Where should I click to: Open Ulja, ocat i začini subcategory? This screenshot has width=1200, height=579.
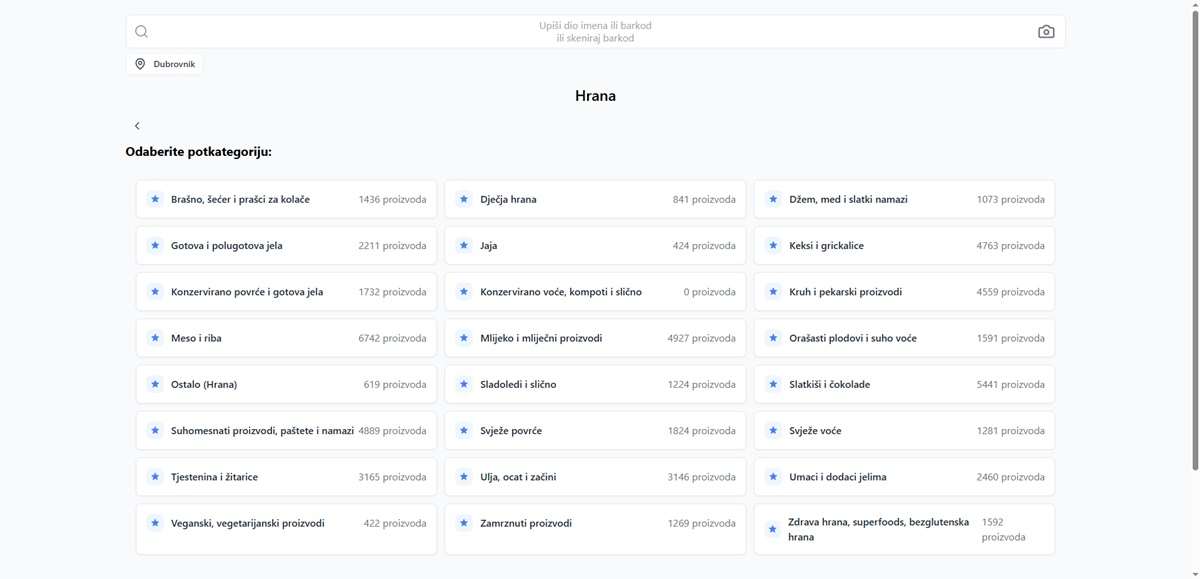tap(595, 477)
